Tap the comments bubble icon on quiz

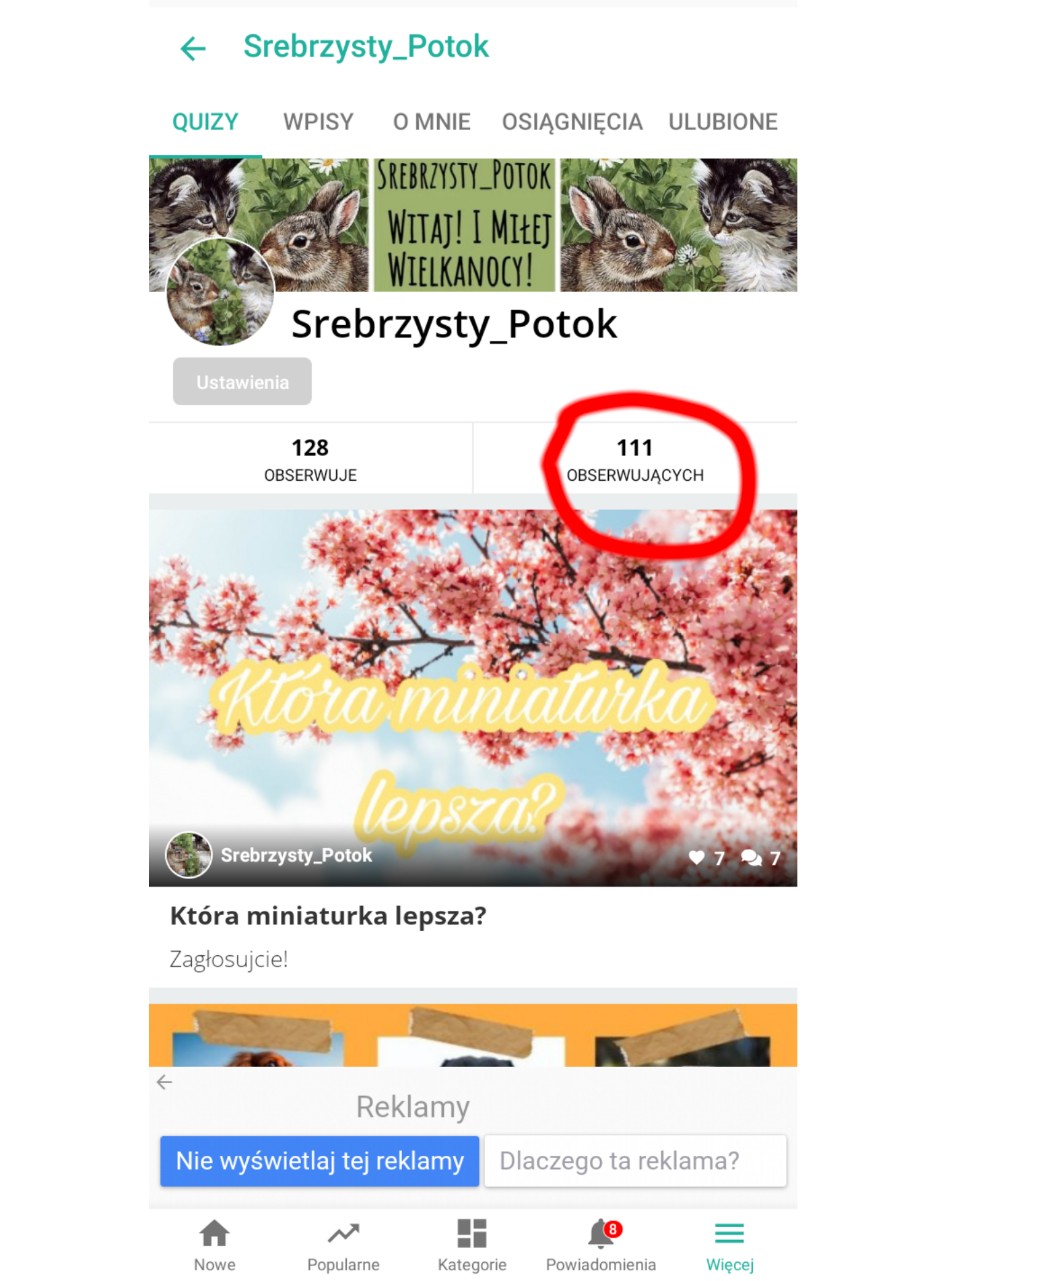[x=752, y=857]
